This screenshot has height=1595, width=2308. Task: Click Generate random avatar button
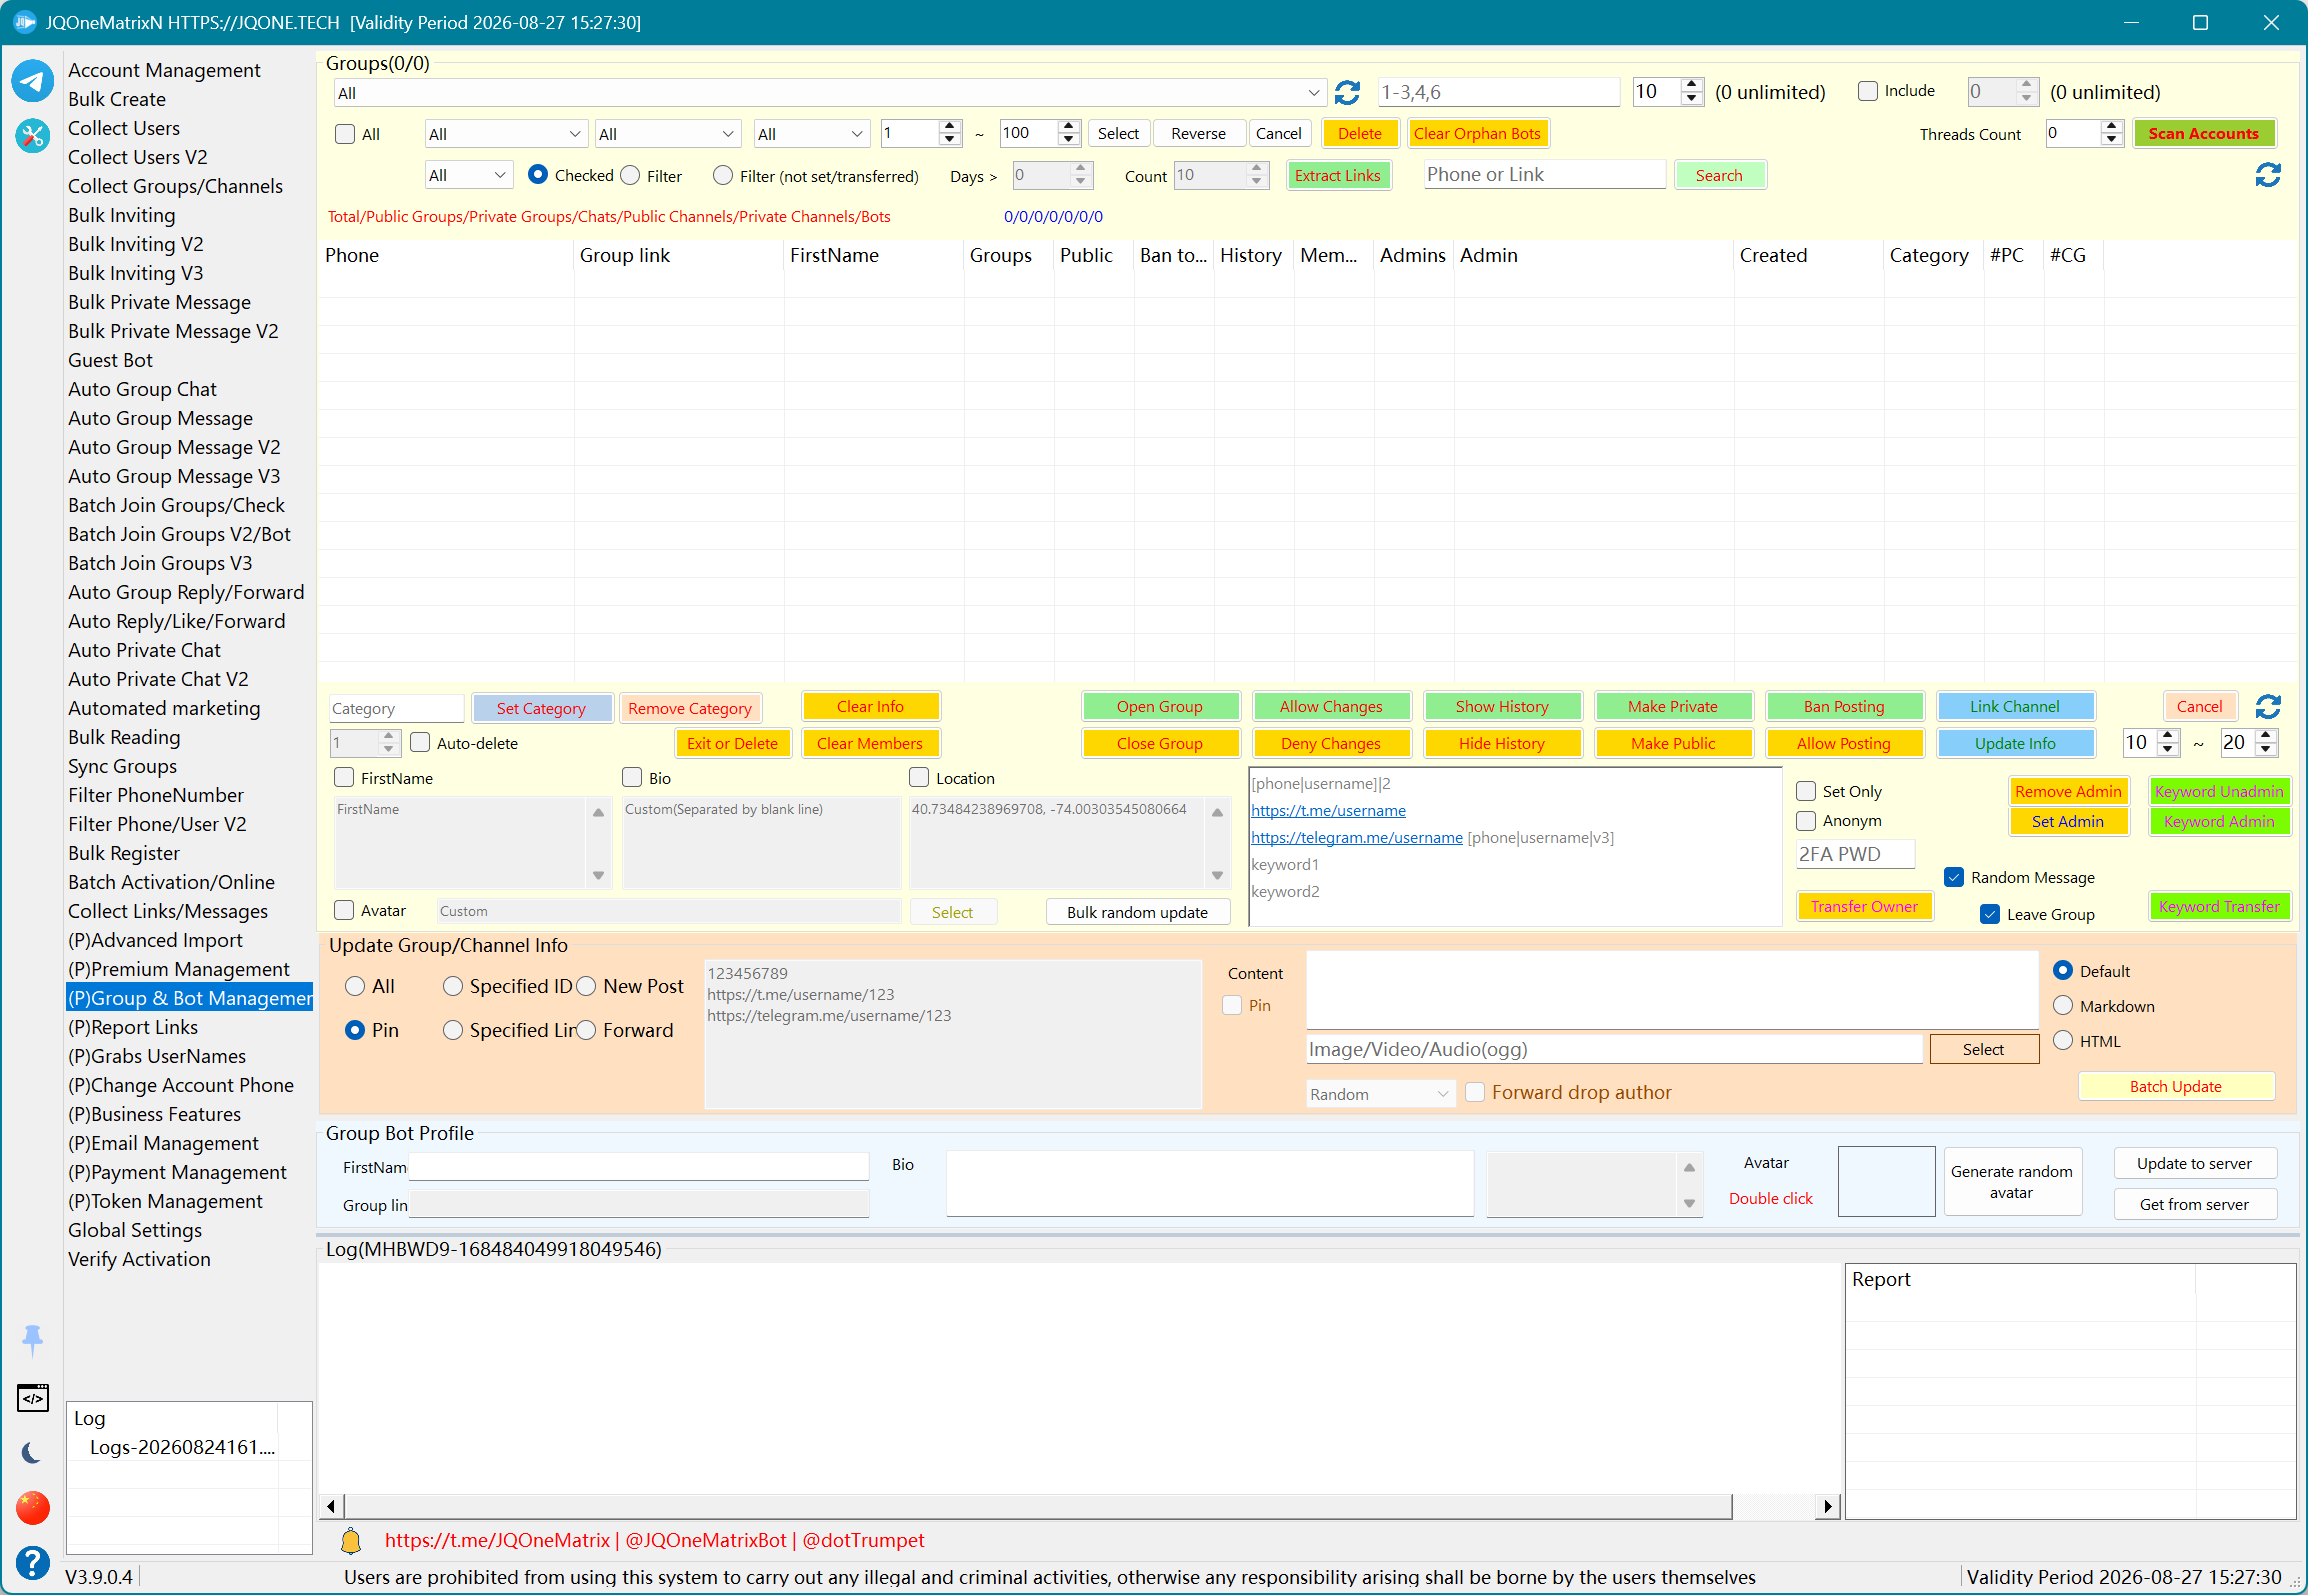tap(2012, 1181)
